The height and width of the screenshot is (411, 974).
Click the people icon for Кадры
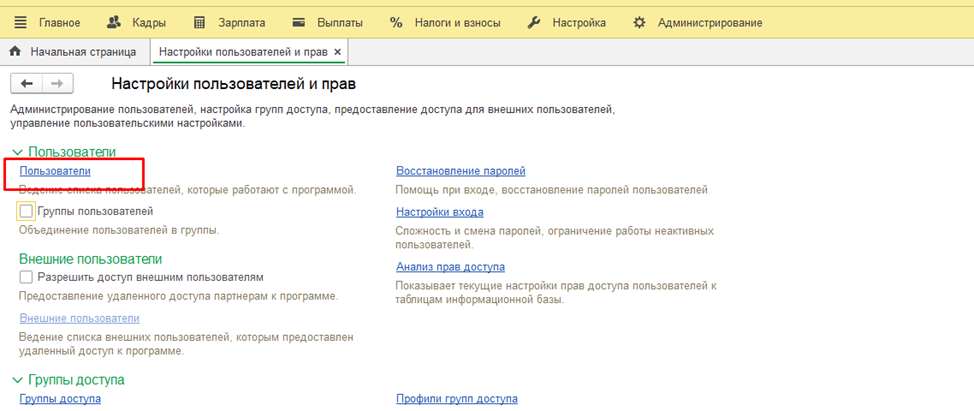(x=113, y=22)
